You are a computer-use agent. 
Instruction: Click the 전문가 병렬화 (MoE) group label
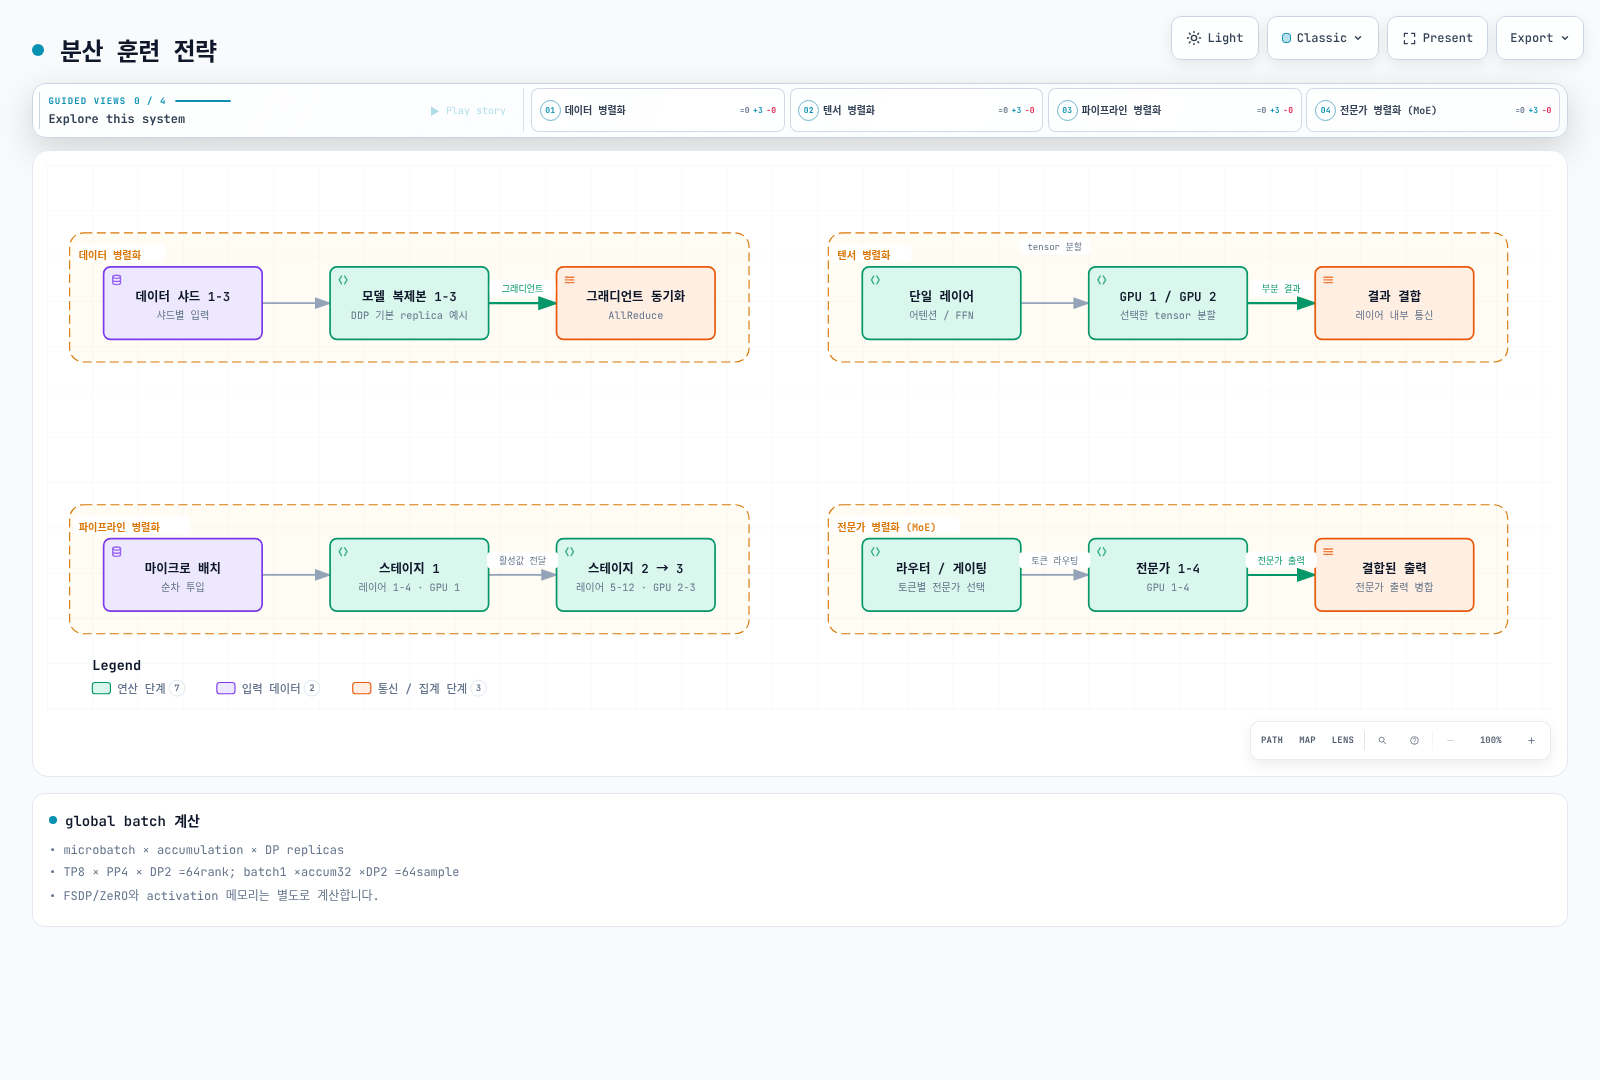[x=886, y=527]
